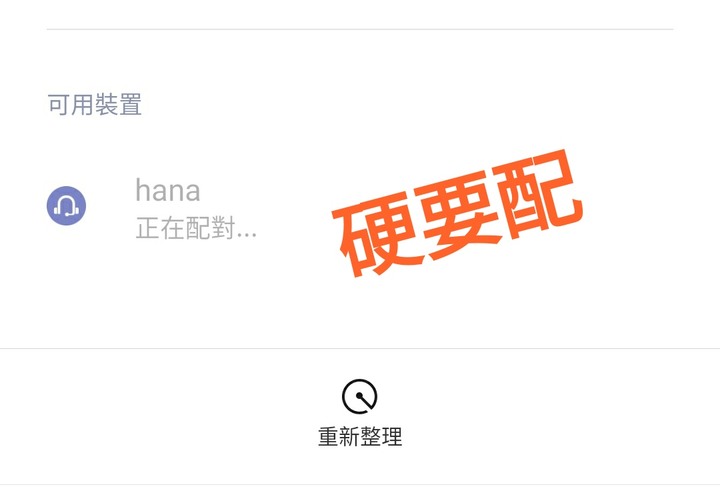
Task: Click the circular refresh icon
Action: tap(360, 397)
